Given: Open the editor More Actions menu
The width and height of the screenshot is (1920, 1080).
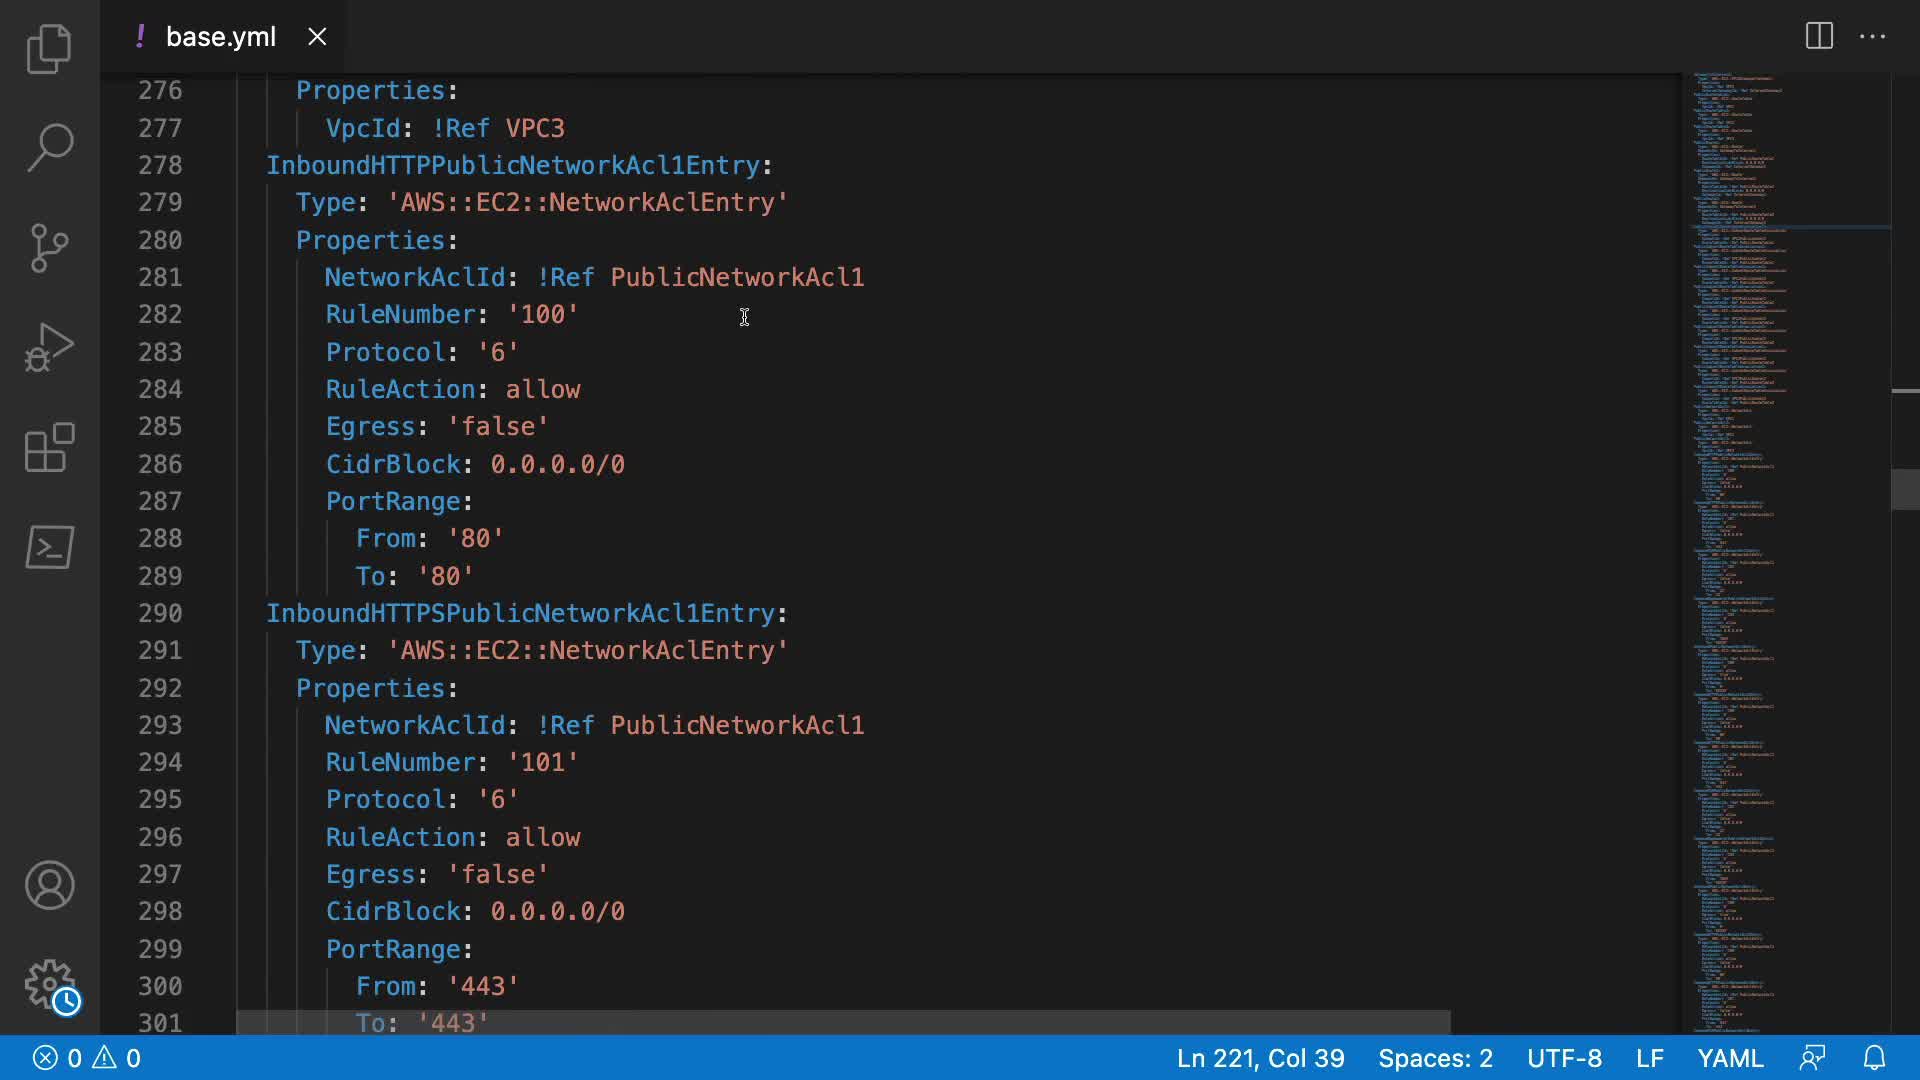Looking at the screenshot, I should [1872, 37].
